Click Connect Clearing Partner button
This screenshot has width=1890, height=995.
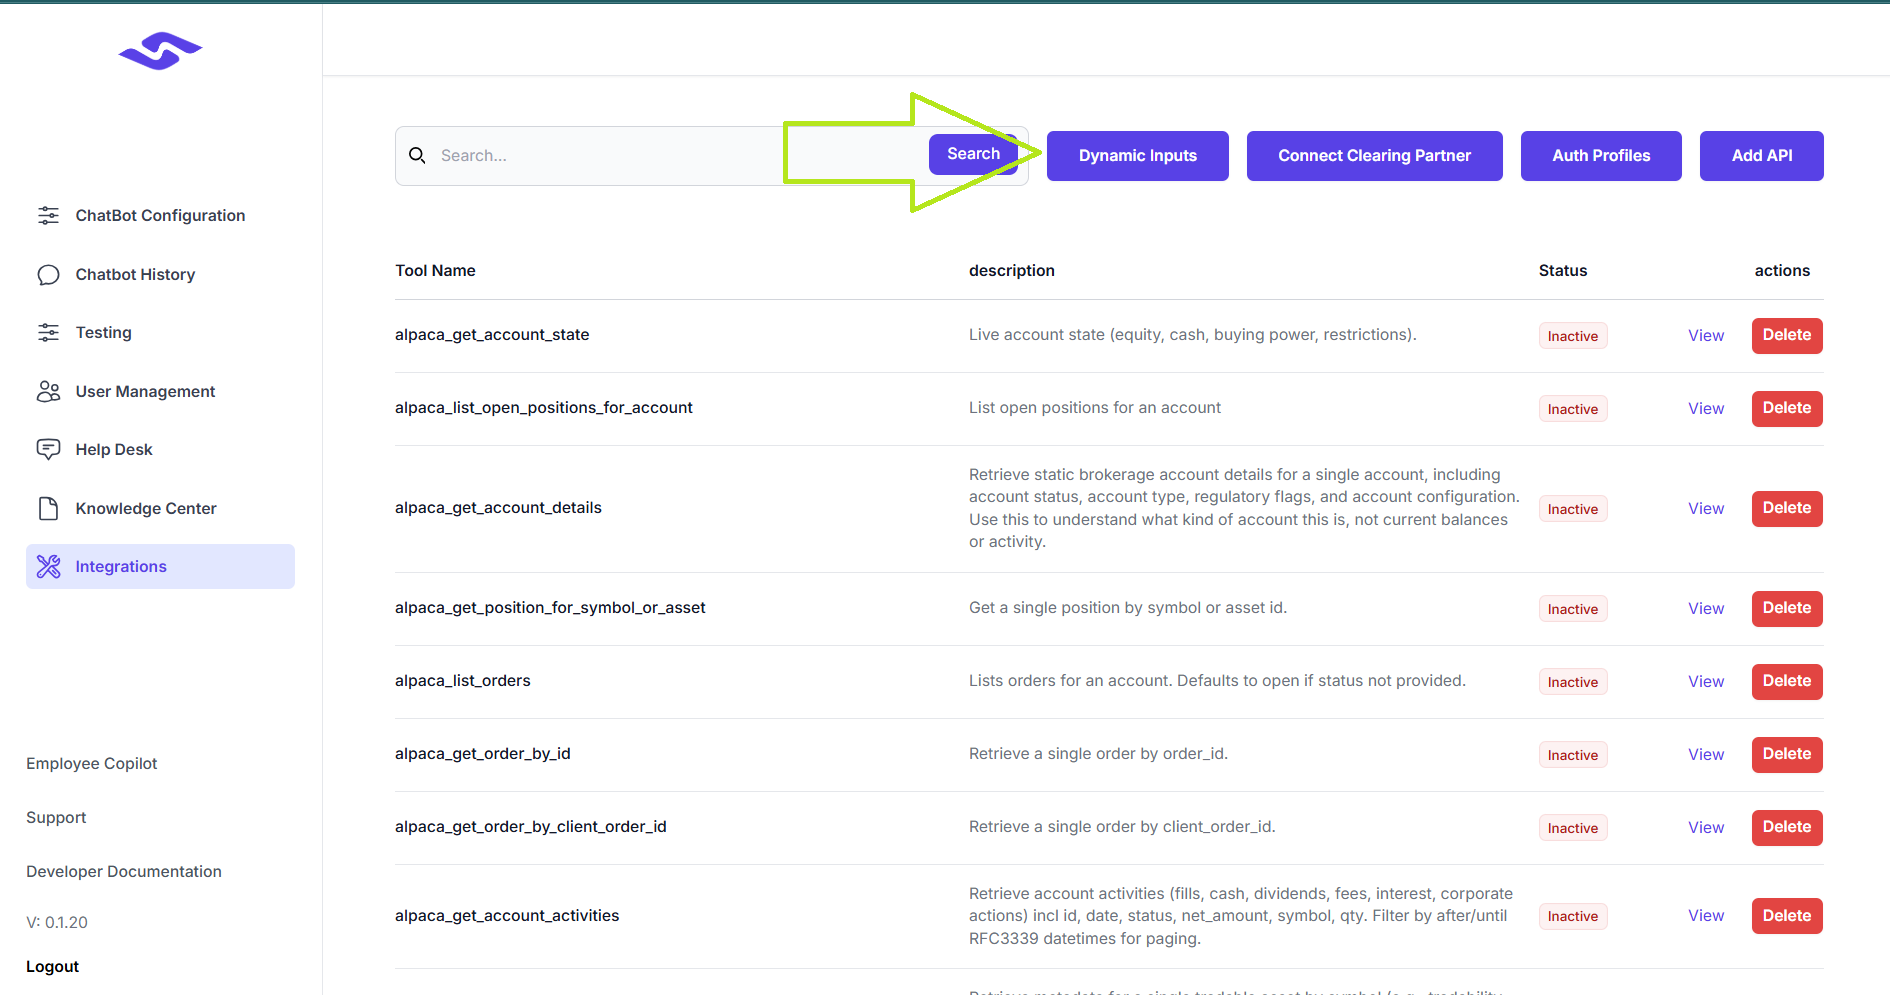click(x=1374, y=156)
